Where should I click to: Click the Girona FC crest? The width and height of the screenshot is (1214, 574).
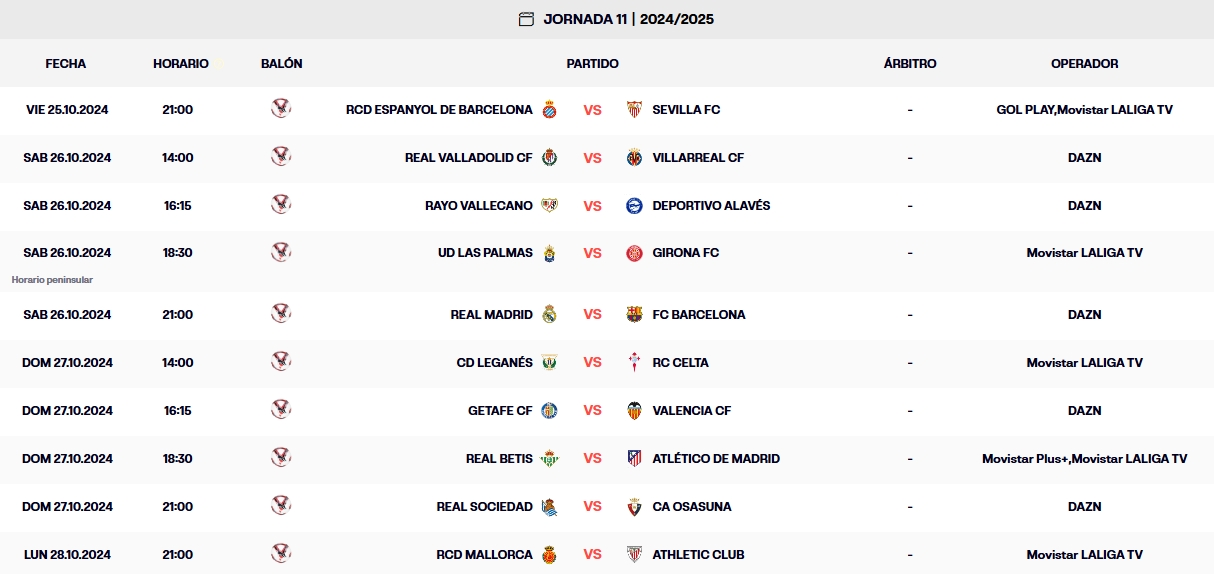[x=634, y=253]
